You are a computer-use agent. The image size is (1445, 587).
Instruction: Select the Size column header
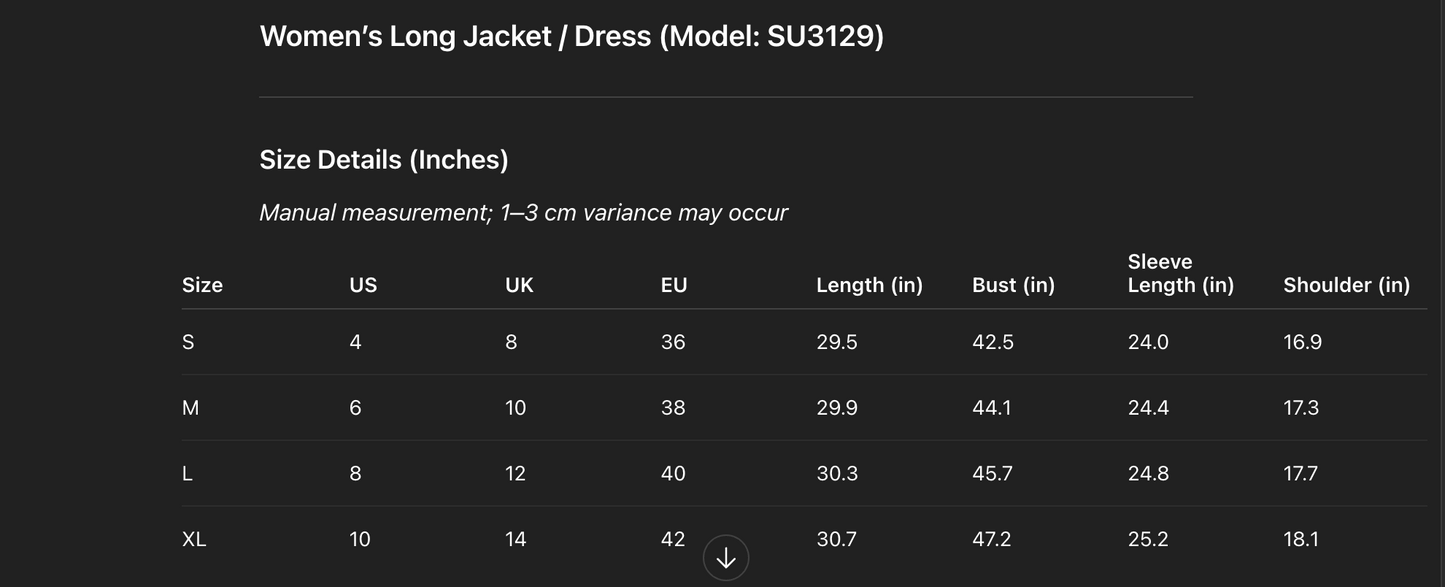click(201, 283)
